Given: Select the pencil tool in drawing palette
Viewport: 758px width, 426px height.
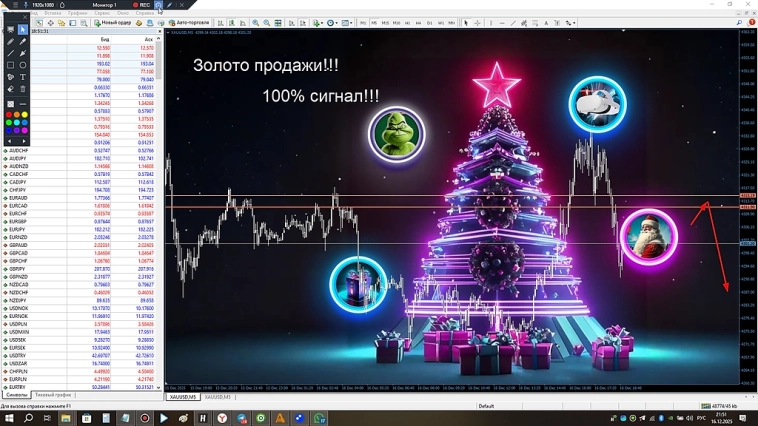Looking at the screenshot, I should (x=11, y=42).
